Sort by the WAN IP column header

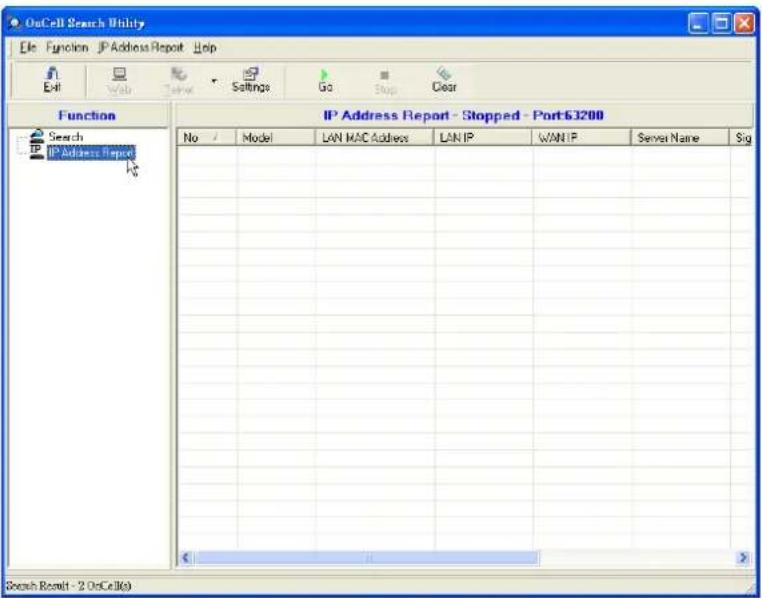pos(581,137)
